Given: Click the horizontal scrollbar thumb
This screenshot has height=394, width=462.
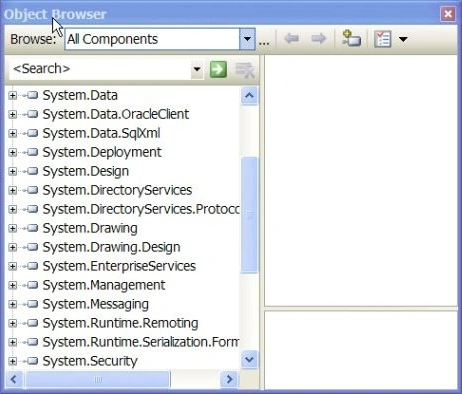Looking at the screenshot, I should pyautogui.click(x=98, y=379).
